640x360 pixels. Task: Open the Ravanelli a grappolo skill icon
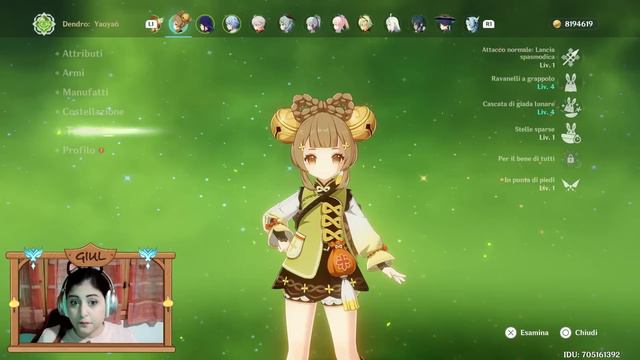(x=571, y=82)
